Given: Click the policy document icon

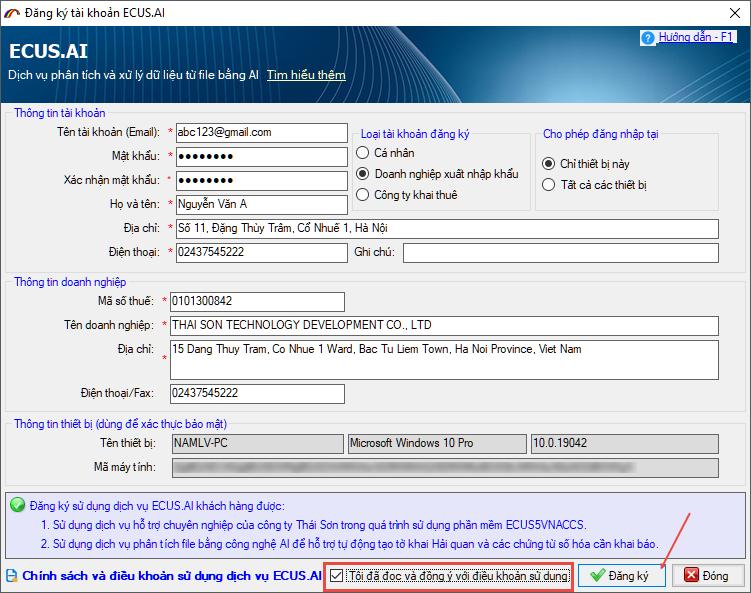Looking at the screenshot, I should (11, 576).
